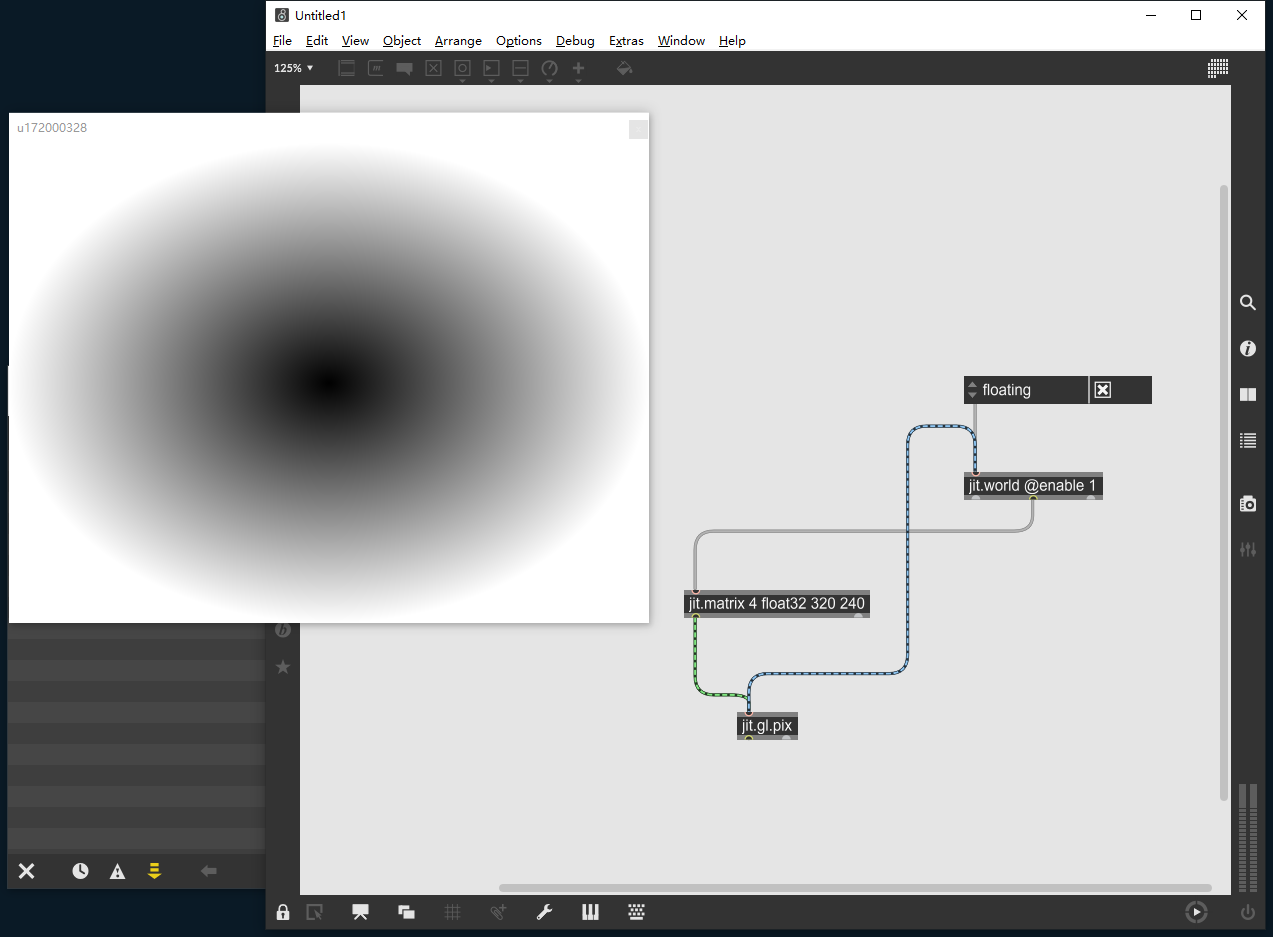Click the patcher horizontal scrollbar
The image size is (1273, 937).
pyautogui.click(x=855, y=888)
